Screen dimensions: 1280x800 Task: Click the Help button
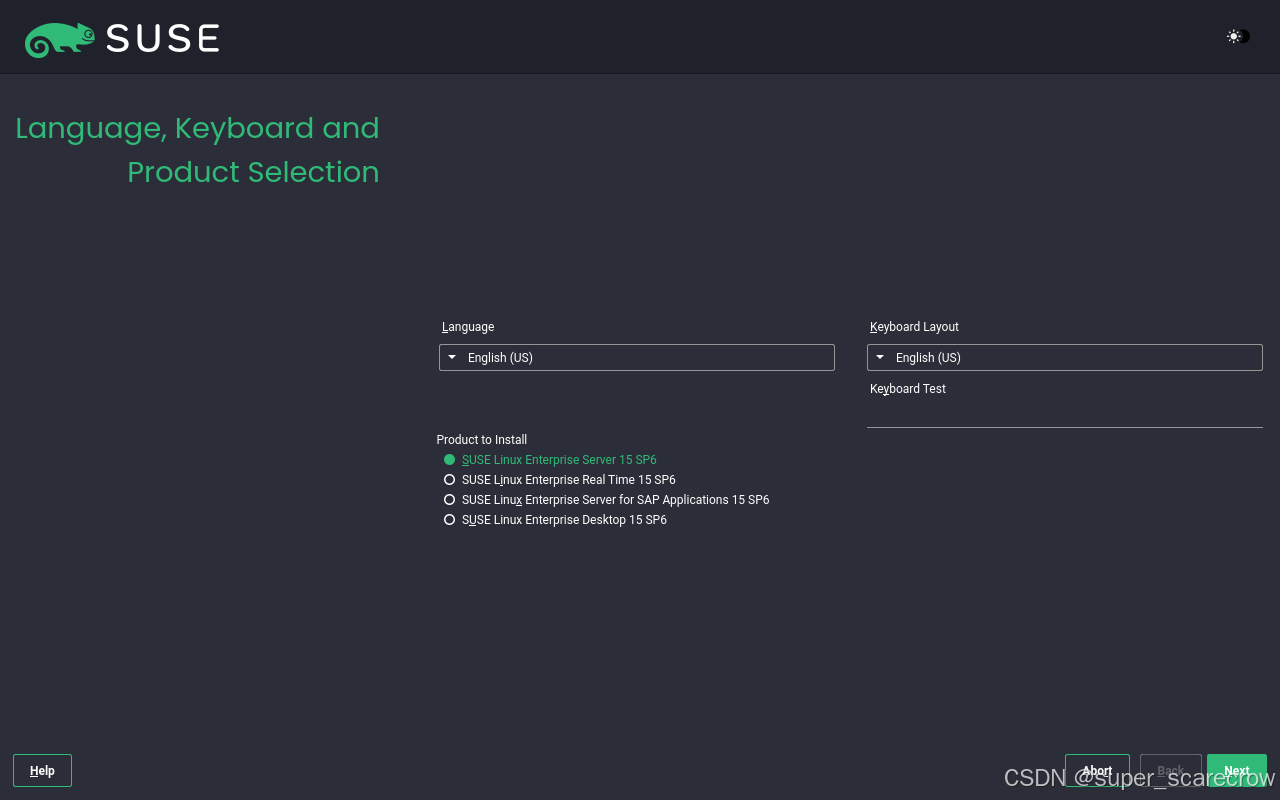(x=42, y=770)
